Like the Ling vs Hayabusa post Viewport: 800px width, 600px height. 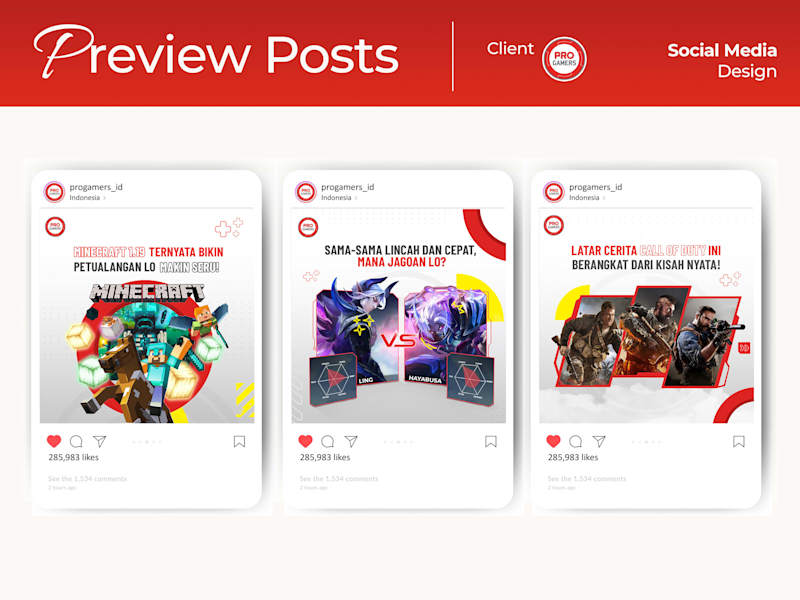coord(305,441)
